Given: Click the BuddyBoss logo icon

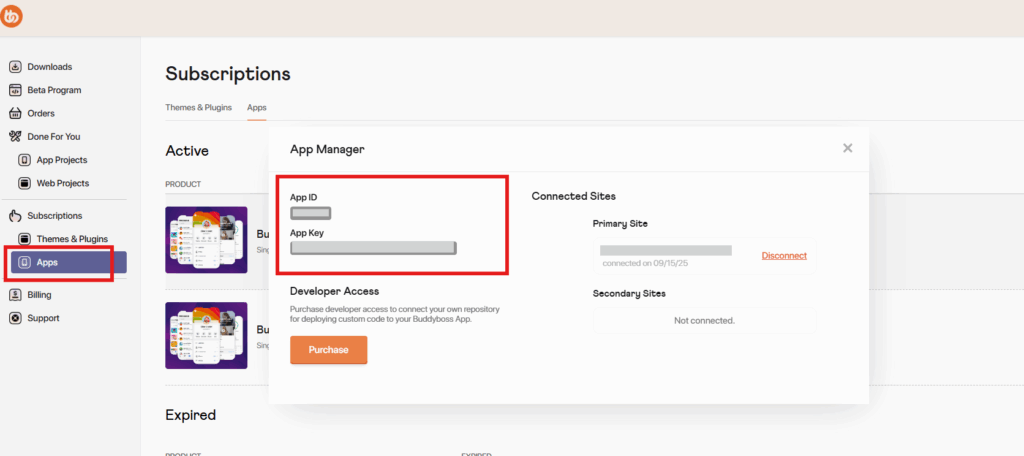Looking at the screenshot, I should (x=12, y=17).
